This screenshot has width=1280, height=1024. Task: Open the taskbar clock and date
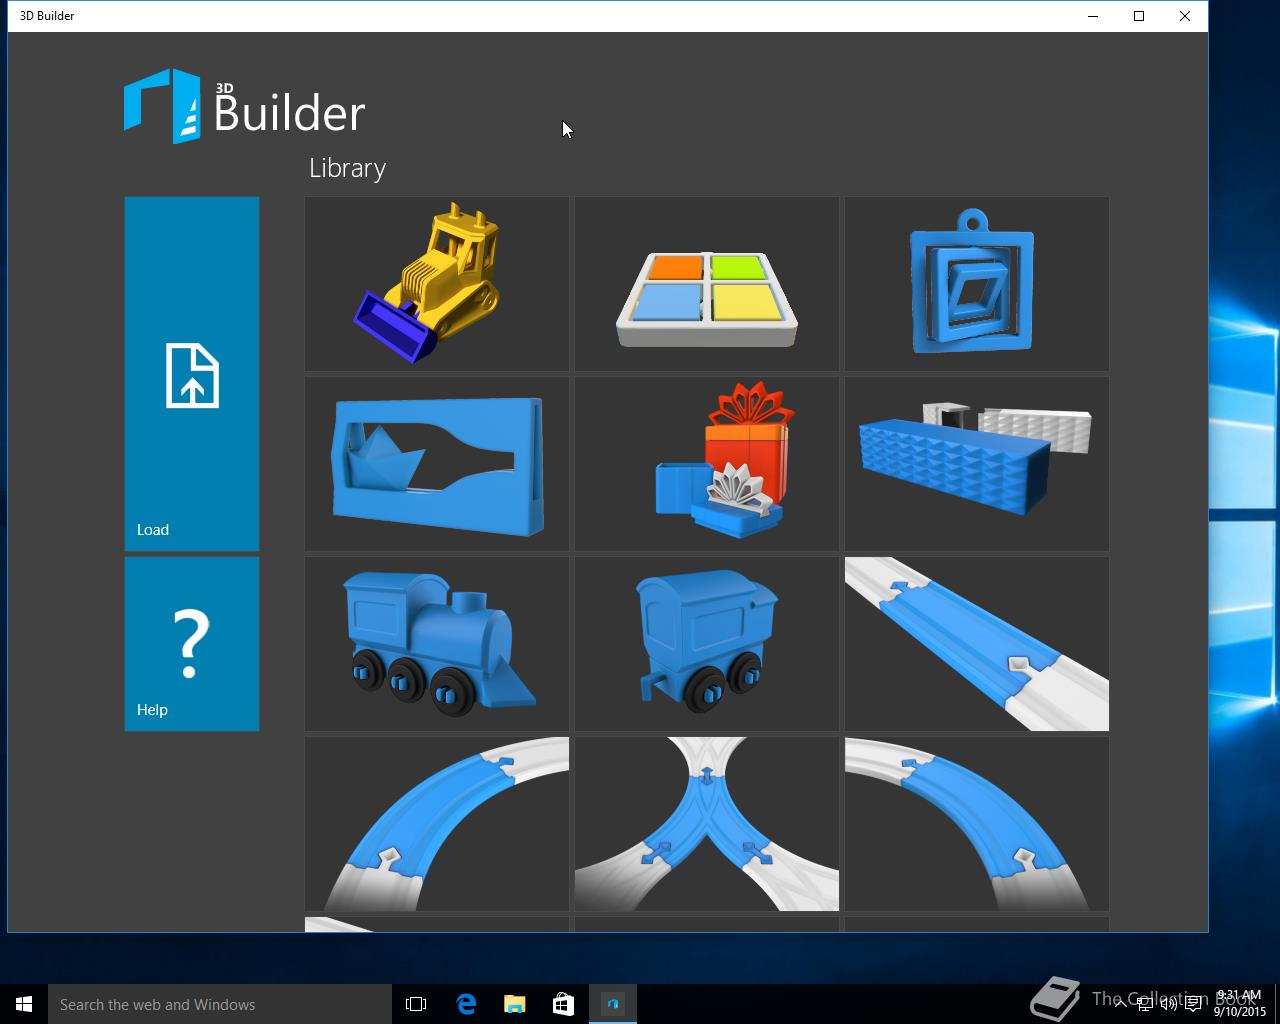point(1240,1004)
